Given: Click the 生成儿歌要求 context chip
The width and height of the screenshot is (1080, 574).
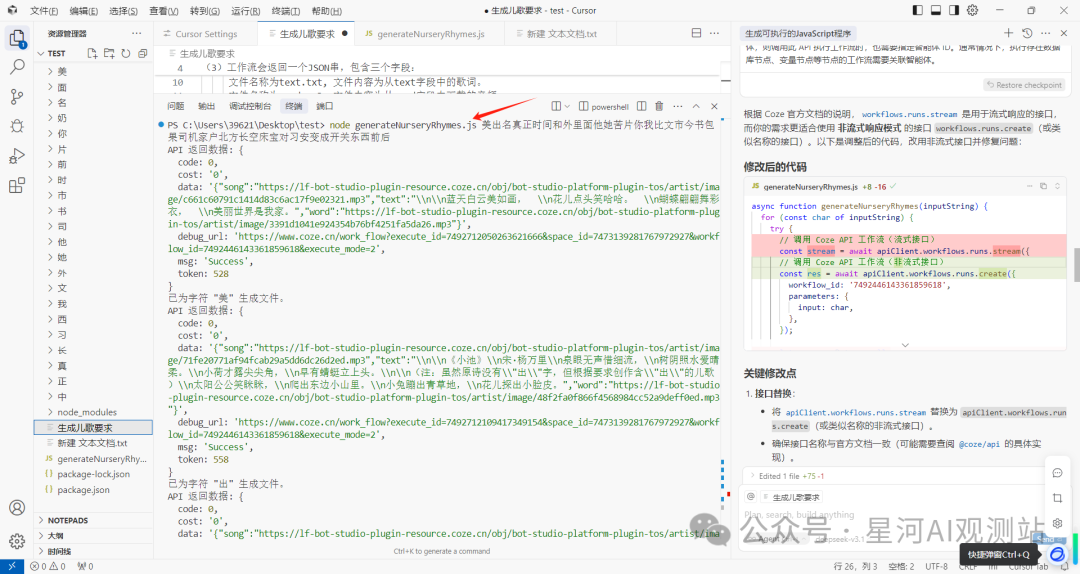Looking at the screenshot, I should tap(790, 497).
